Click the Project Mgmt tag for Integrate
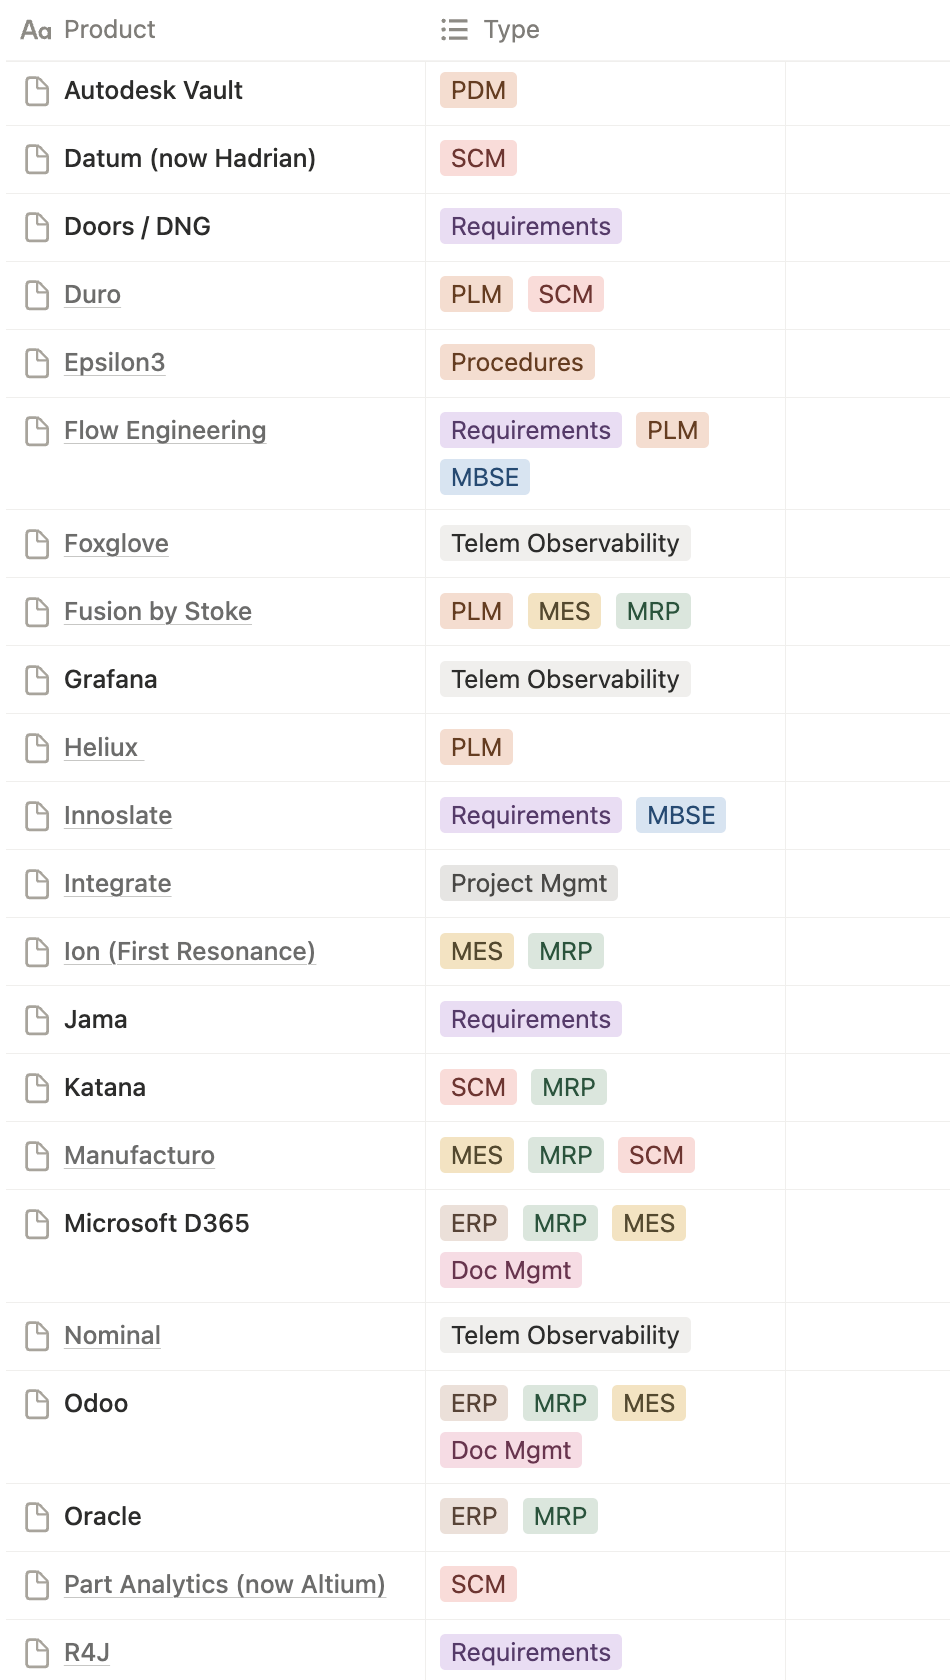 click(529, 884)
